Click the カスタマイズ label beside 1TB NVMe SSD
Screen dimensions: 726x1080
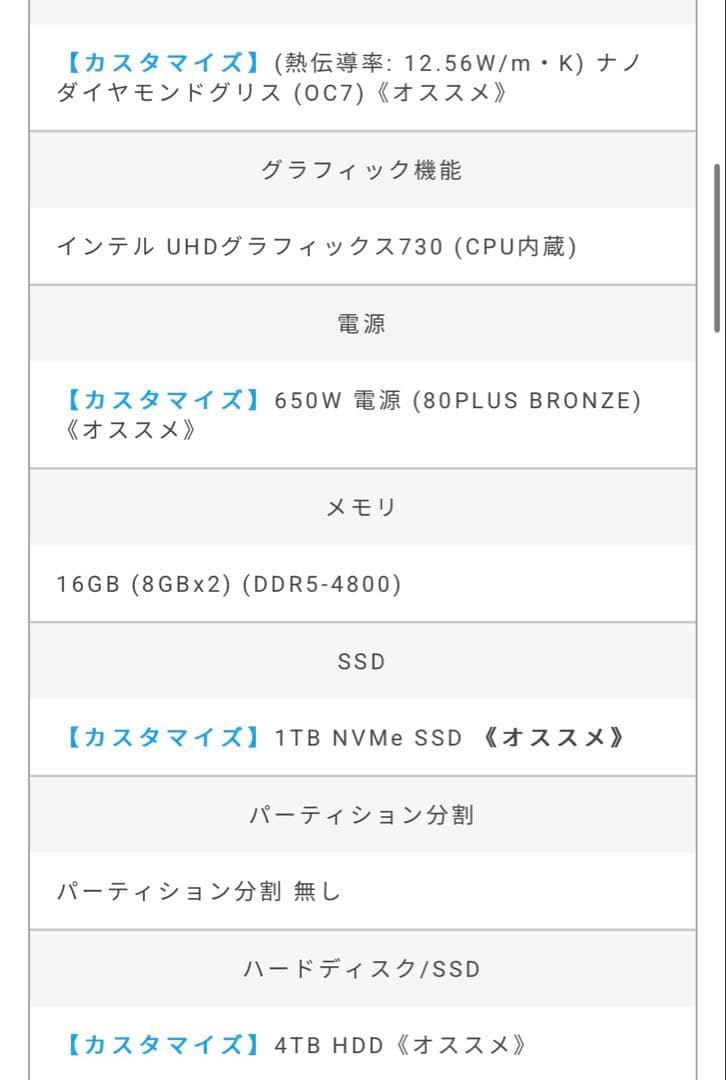point(157,738)
